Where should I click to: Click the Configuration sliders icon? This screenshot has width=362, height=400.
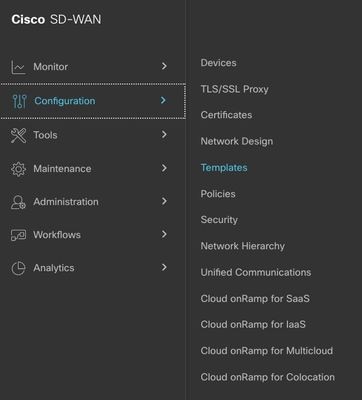tap(19, 101)
